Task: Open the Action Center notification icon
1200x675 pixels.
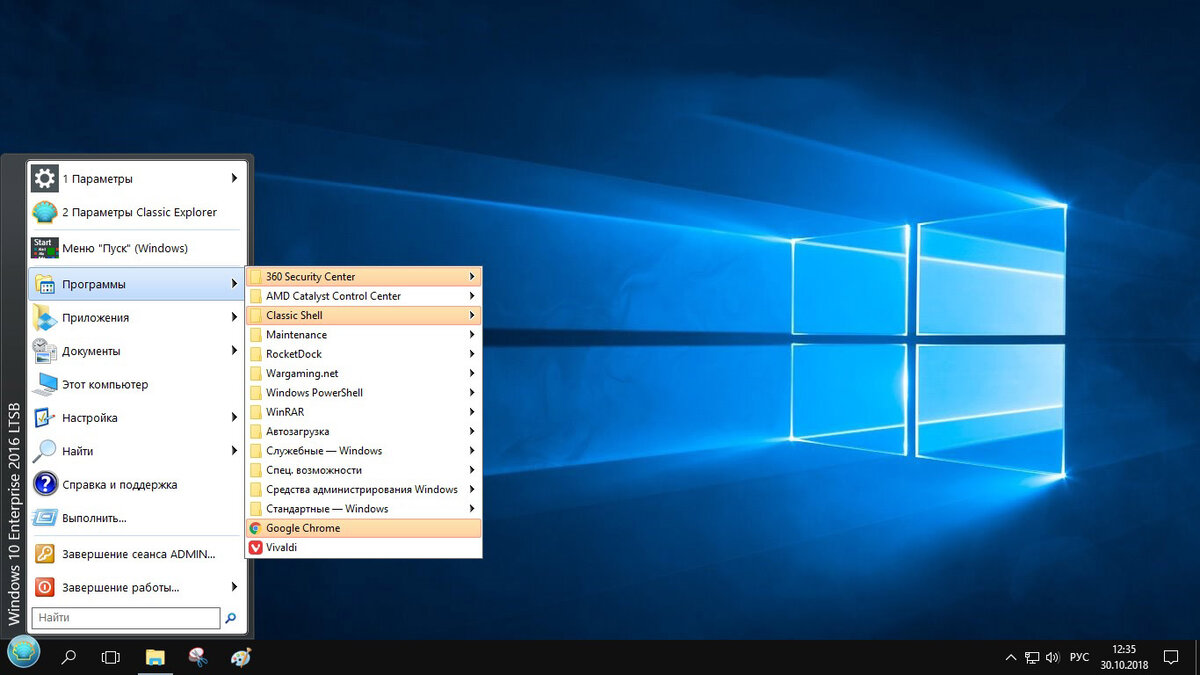Action: pos(1171,657)
